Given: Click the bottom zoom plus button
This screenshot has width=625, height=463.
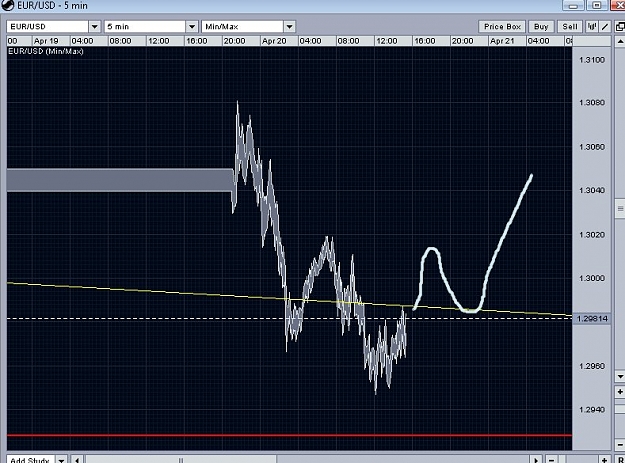Looking at the screenshot, I should point(604,460).
